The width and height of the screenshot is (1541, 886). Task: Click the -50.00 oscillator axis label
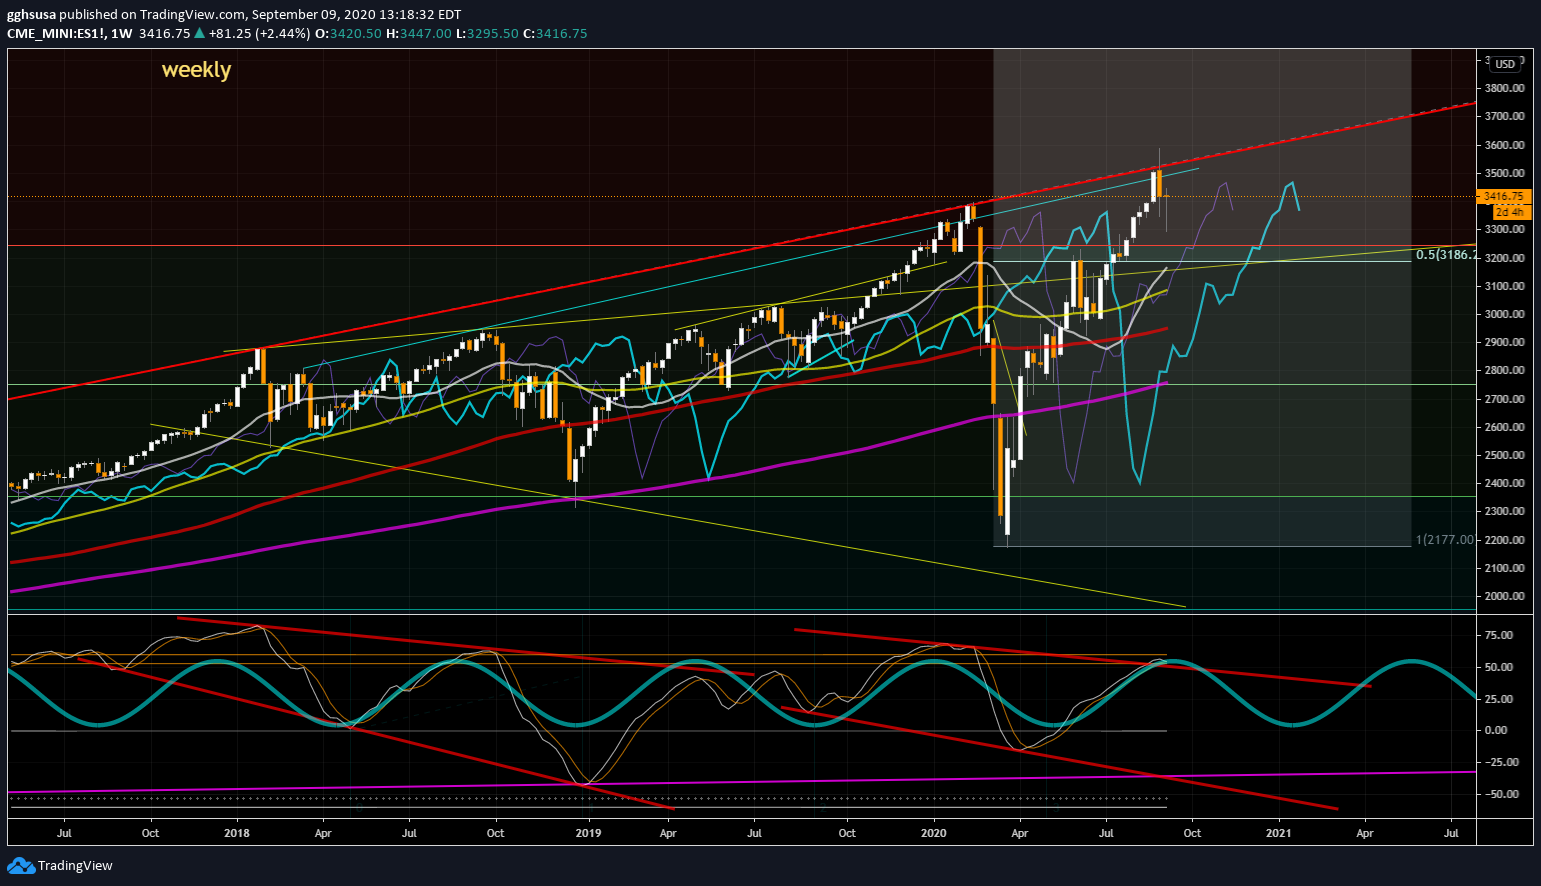pos(1501,794)
